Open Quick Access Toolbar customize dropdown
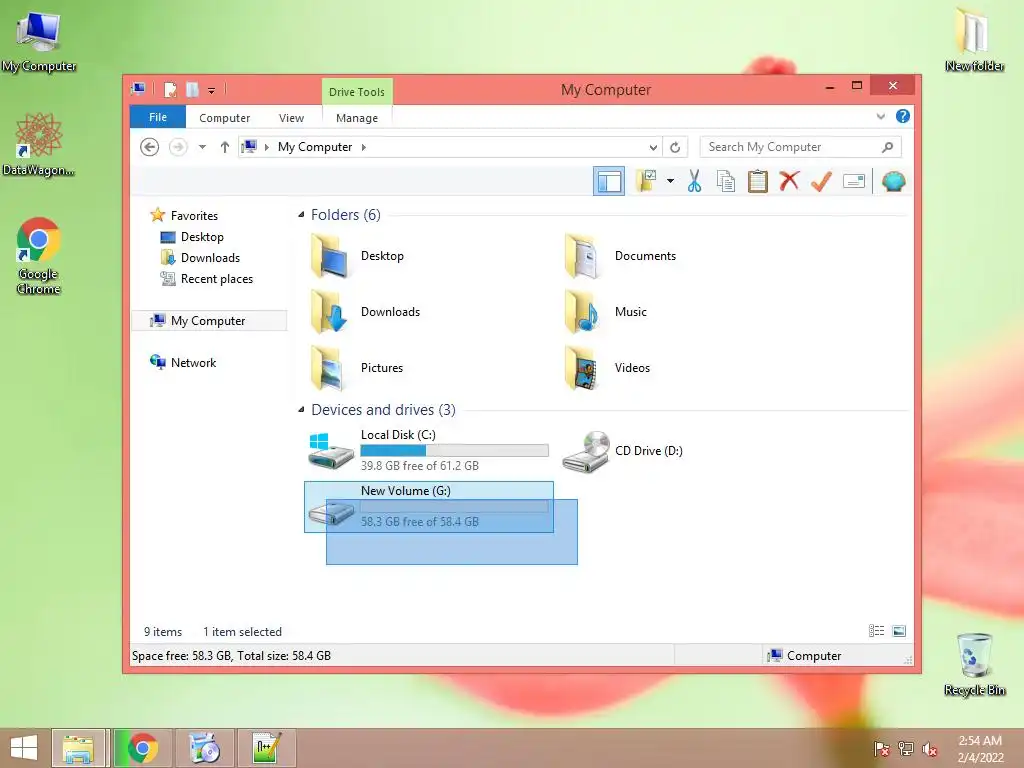This screenshot has width=1024, height=768. coord(212,90)
